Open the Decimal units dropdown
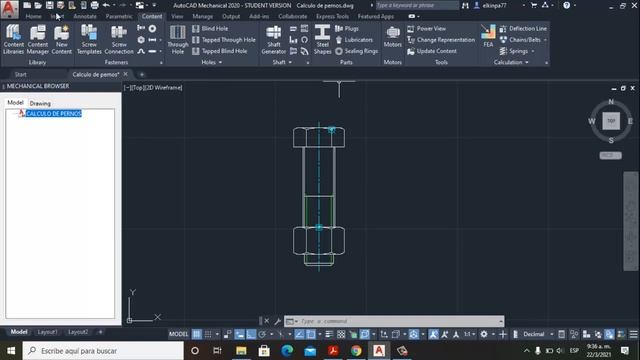This screenshot has width=640, height=360. (x=552, y=334)
